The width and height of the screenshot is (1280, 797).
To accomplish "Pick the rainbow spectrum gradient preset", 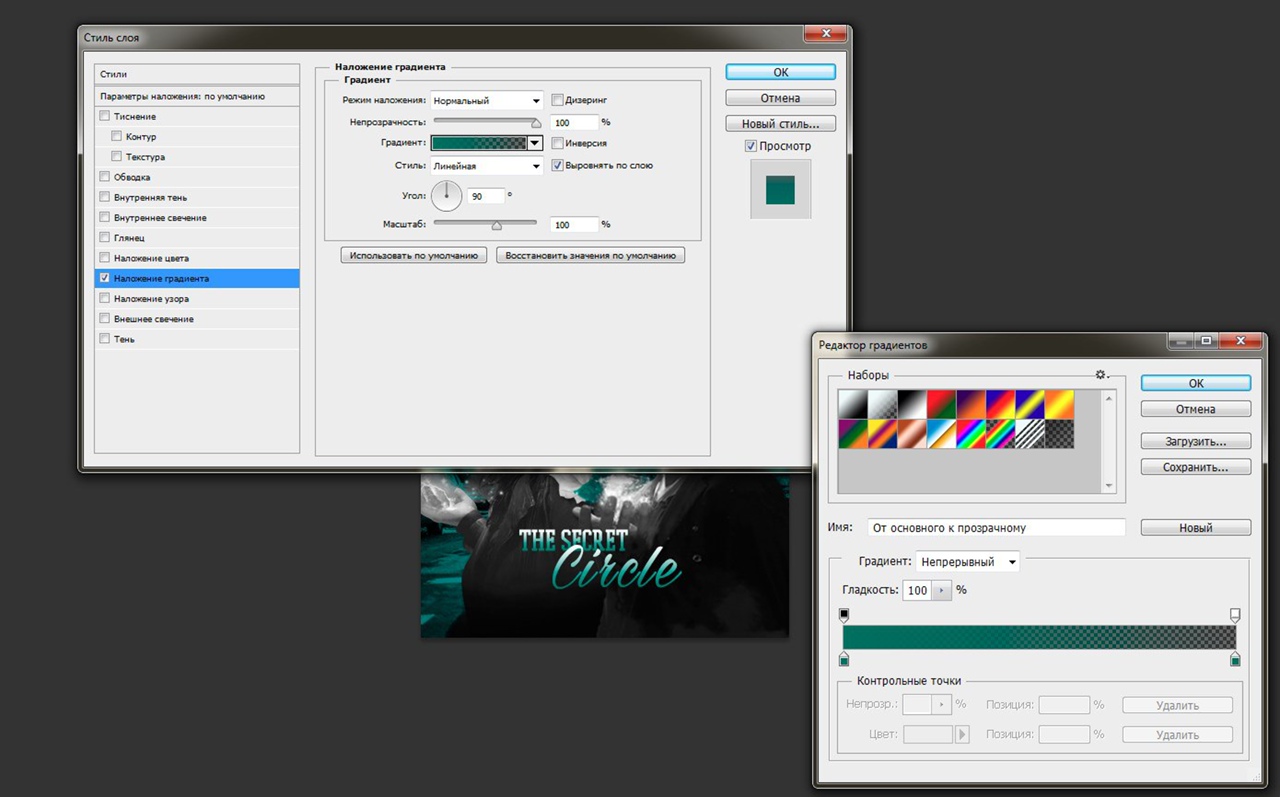I will 970,433.
